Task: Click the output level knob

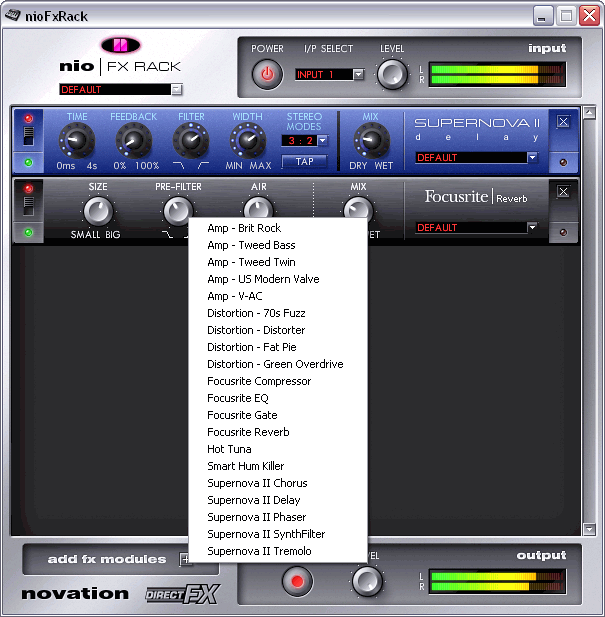Action: tap(367, 581)
